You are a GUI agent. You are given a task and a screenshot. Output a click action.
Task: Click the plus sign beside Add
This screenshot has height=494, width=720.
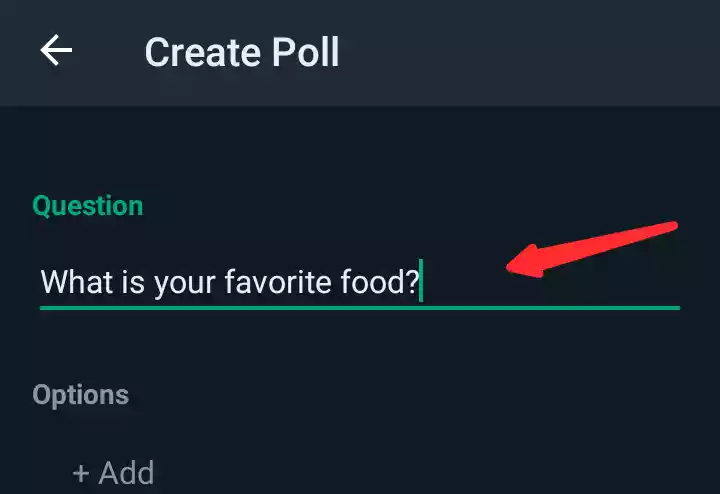pyautogui.click(x=81, y=472)
